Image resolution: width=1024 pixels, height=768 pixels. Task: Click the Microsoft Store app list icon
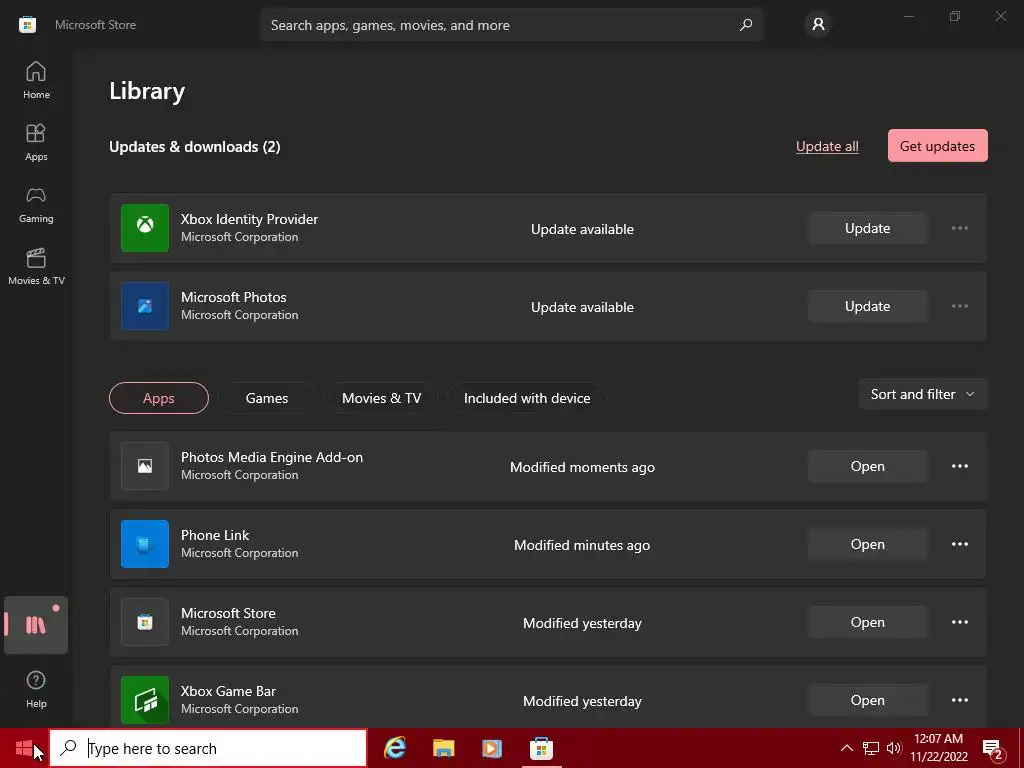(145, 622)
